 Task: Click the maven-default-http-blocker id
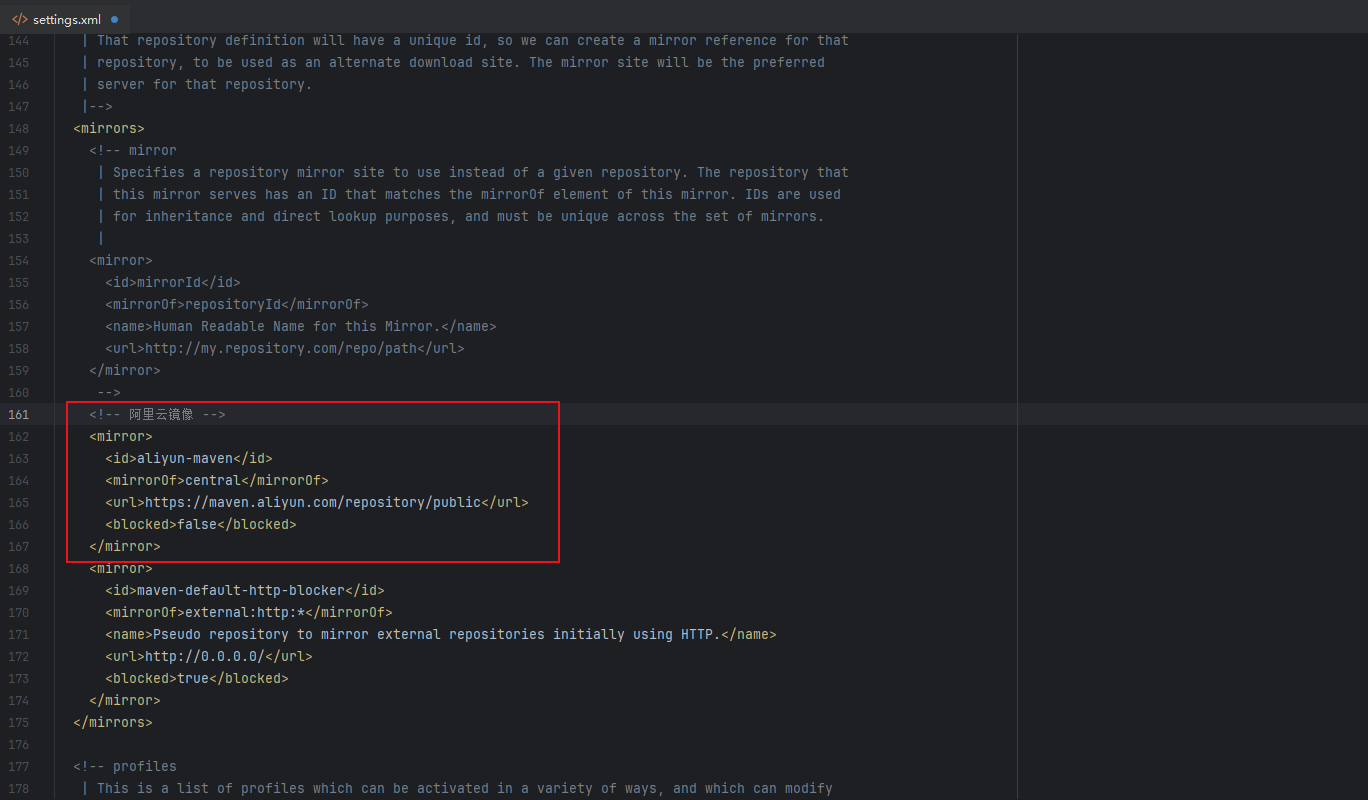point(241,590)
